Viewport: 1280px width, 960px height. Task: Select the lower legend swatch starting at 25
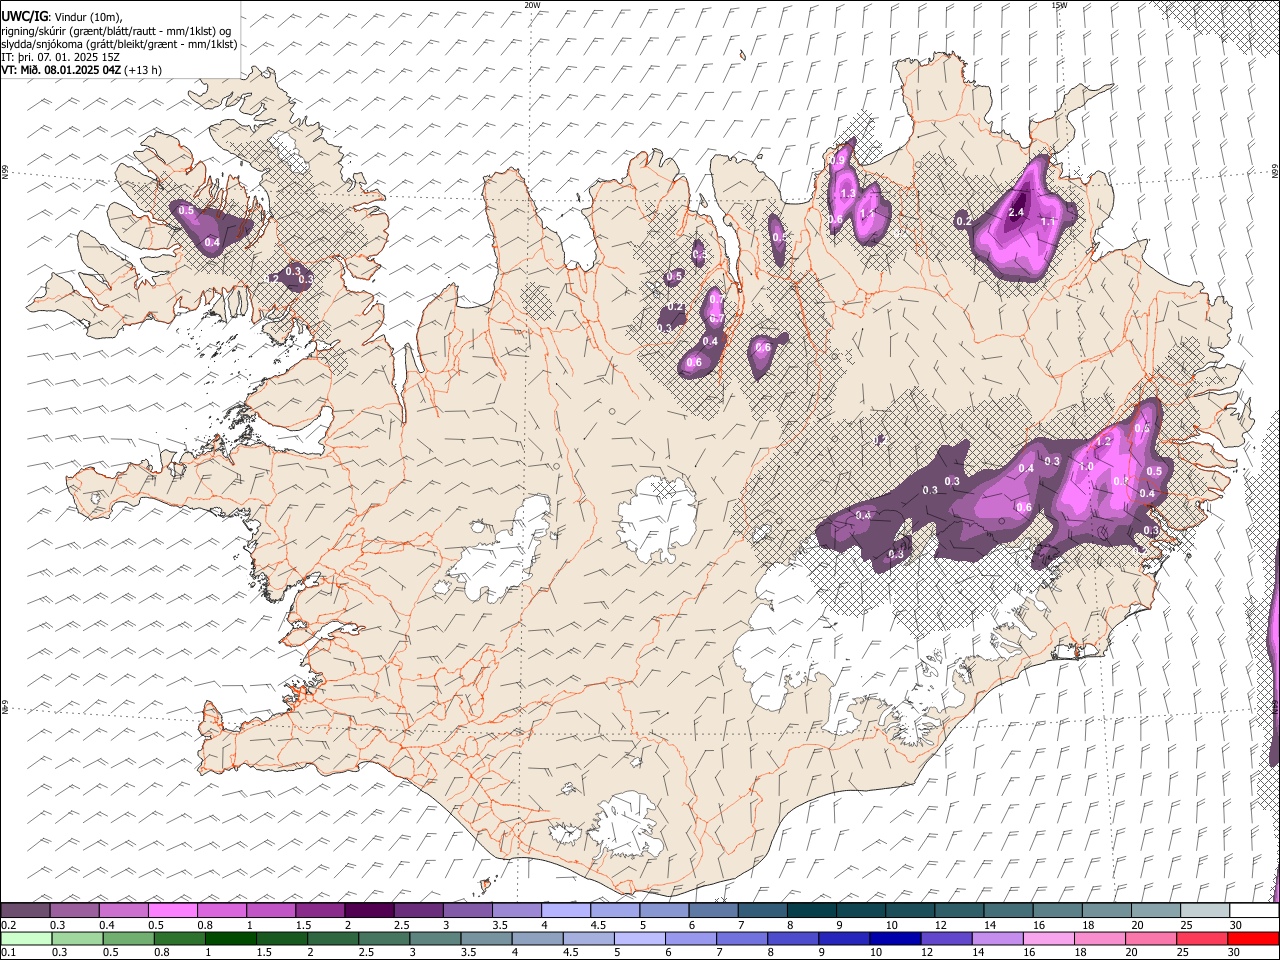click(x=1201, y=938)
